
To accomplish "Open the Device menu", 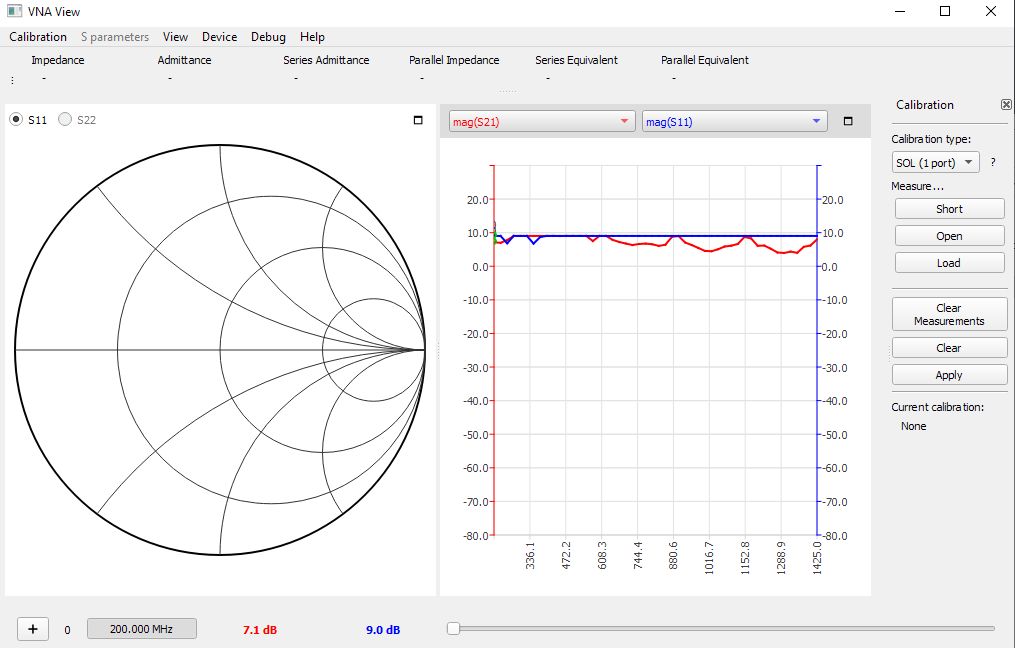I will point(219,37).
